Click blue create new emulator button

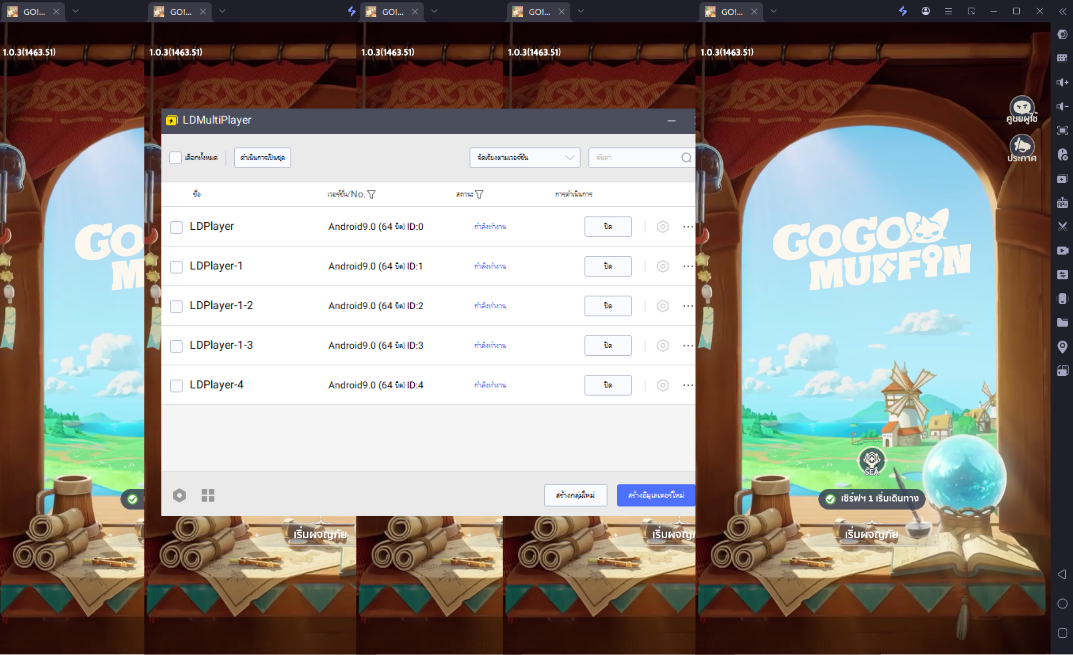click(656, 495)
